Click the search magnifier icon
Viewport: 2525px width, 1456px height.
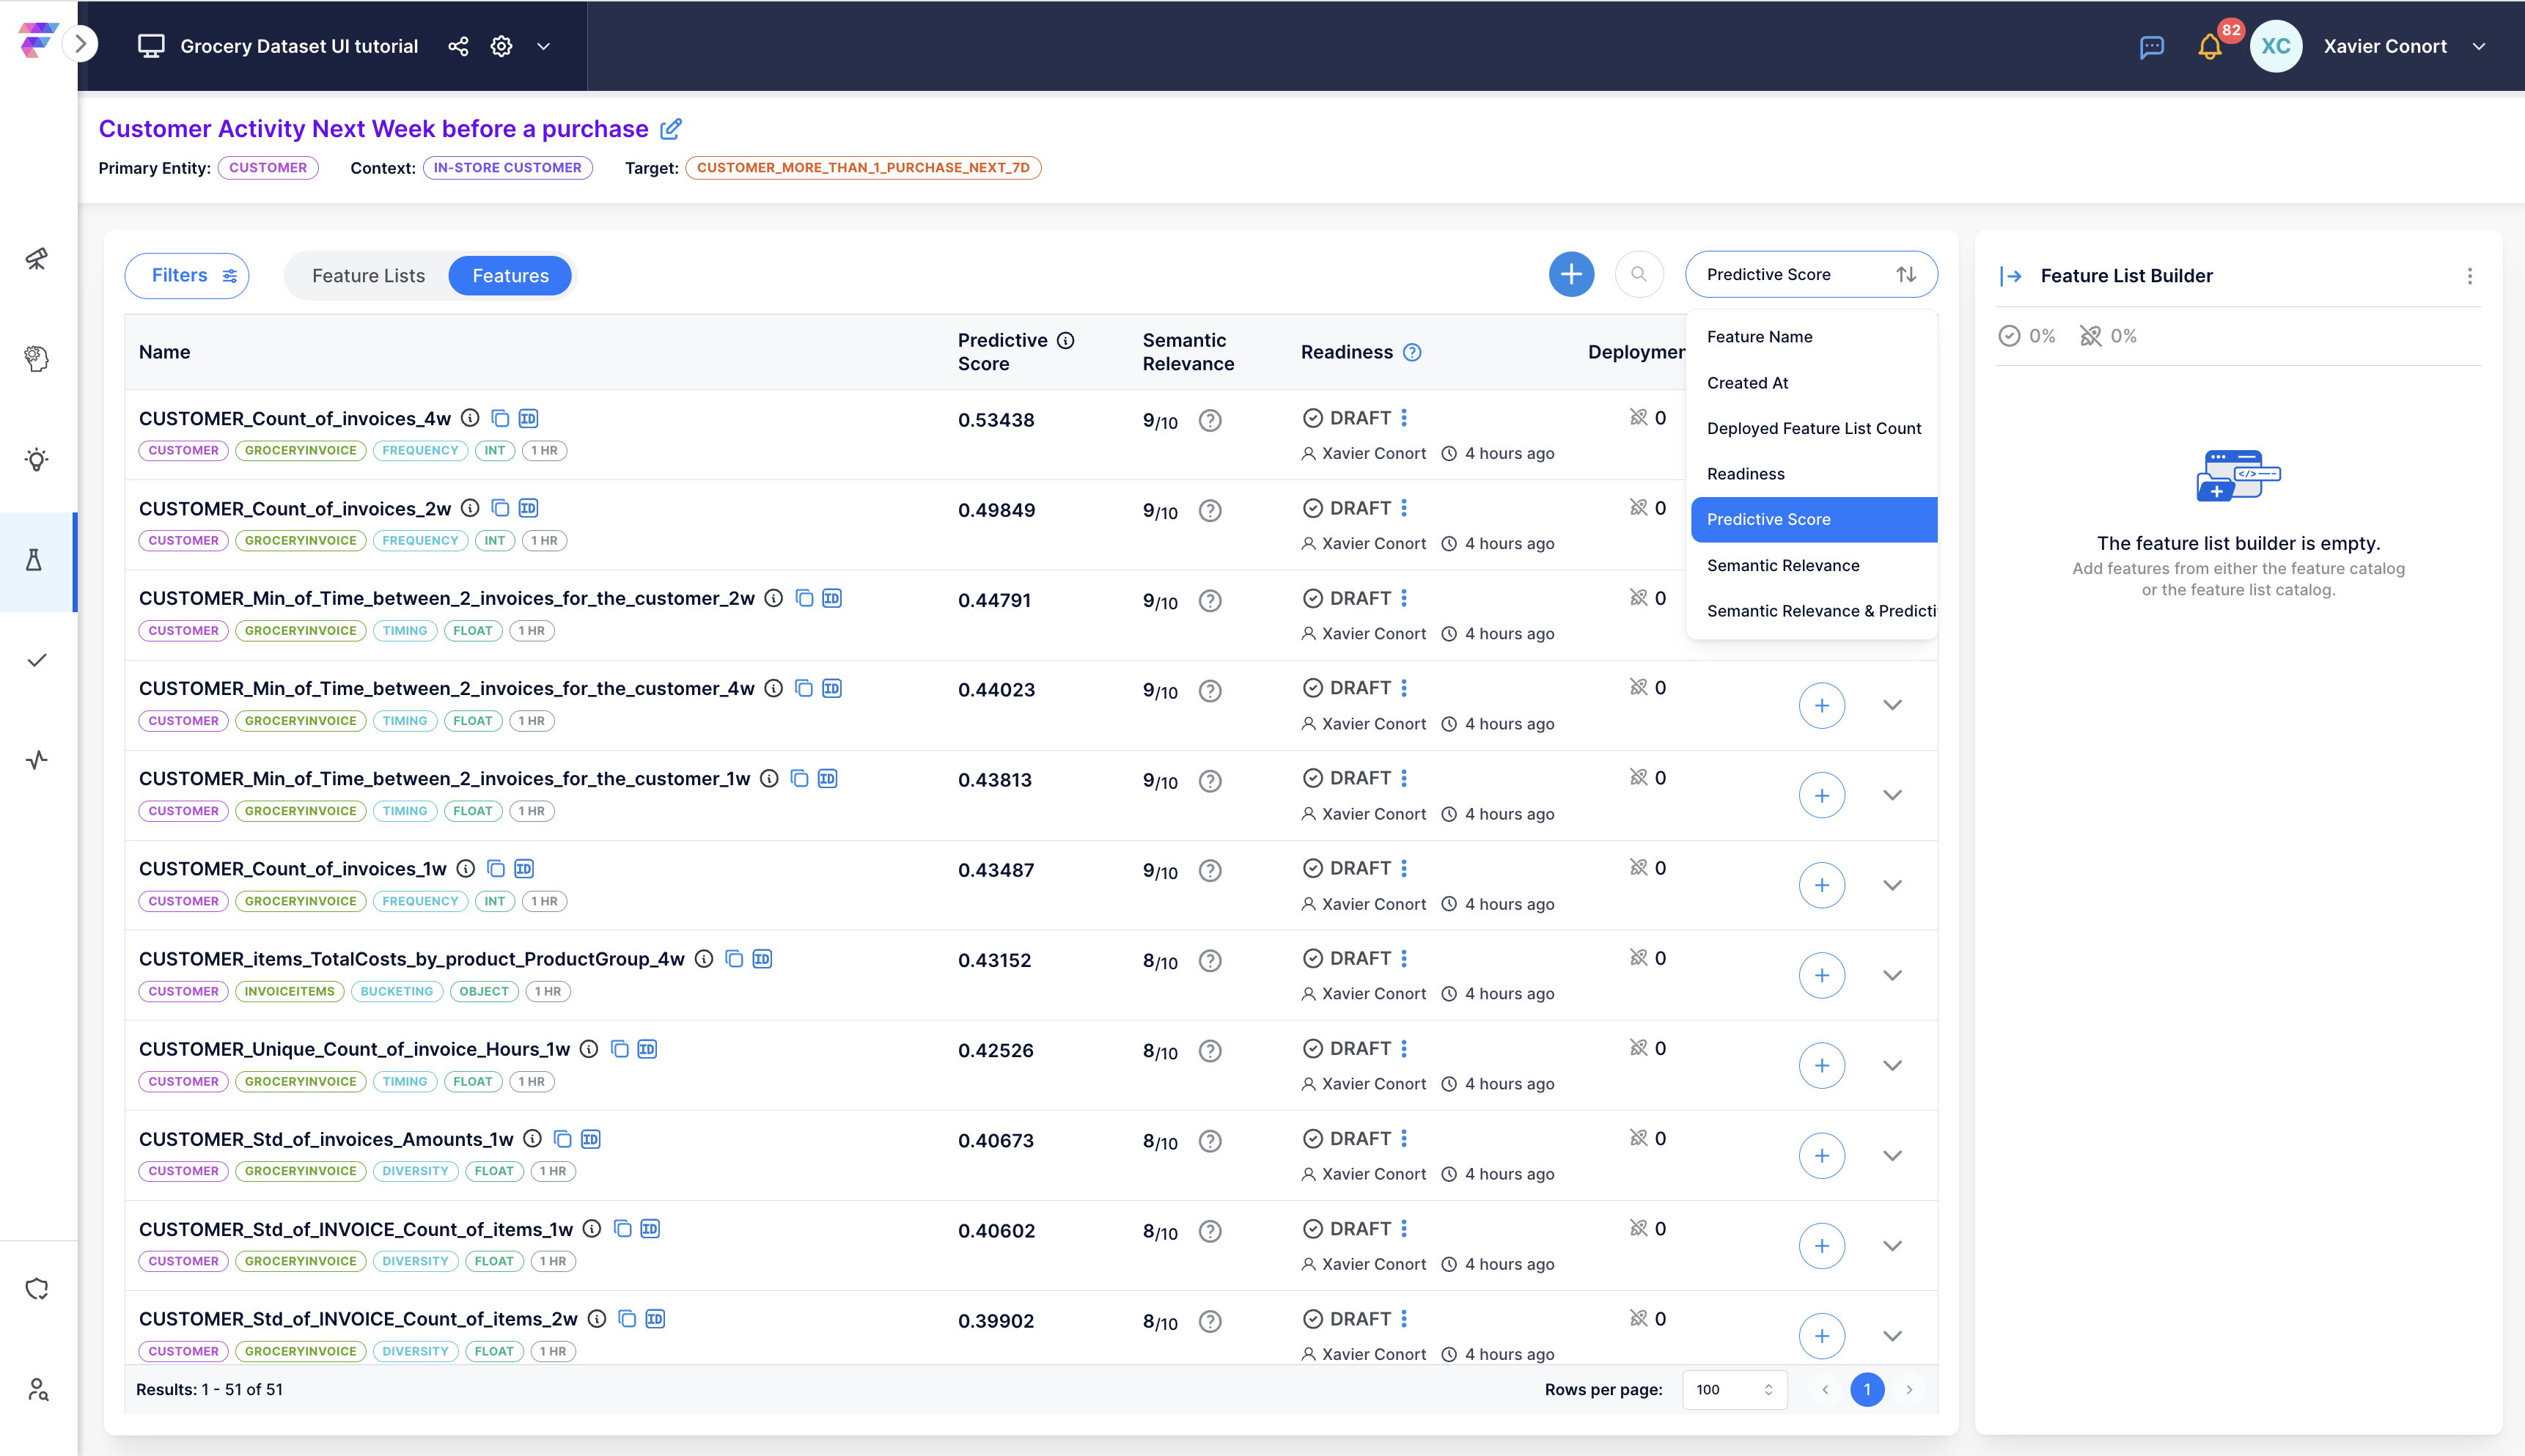tap(1639, 274)
